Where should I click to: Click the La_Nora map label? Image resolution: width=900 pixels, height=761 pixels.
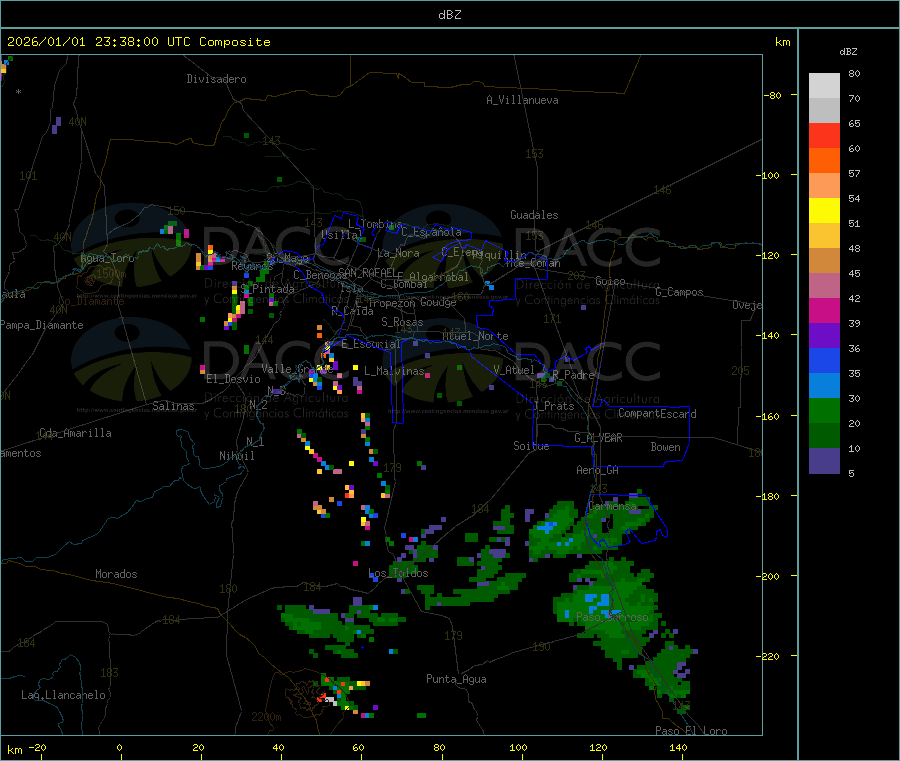398,253
